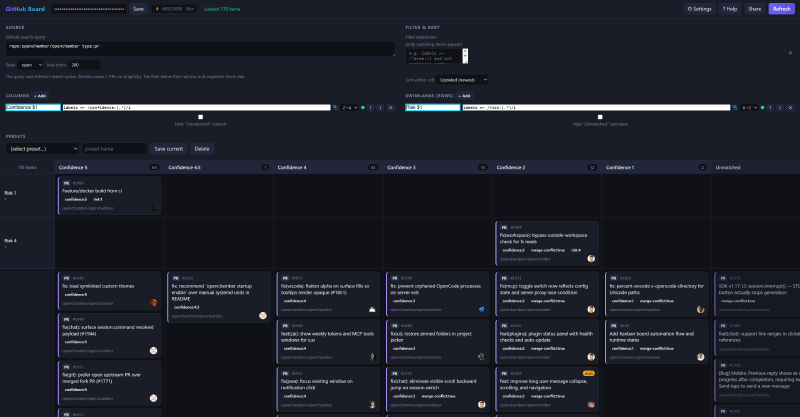Click the Confidence 1 column header
This screenshot has width=800, height=417.
pyautogui.click(x=656, y=167)
